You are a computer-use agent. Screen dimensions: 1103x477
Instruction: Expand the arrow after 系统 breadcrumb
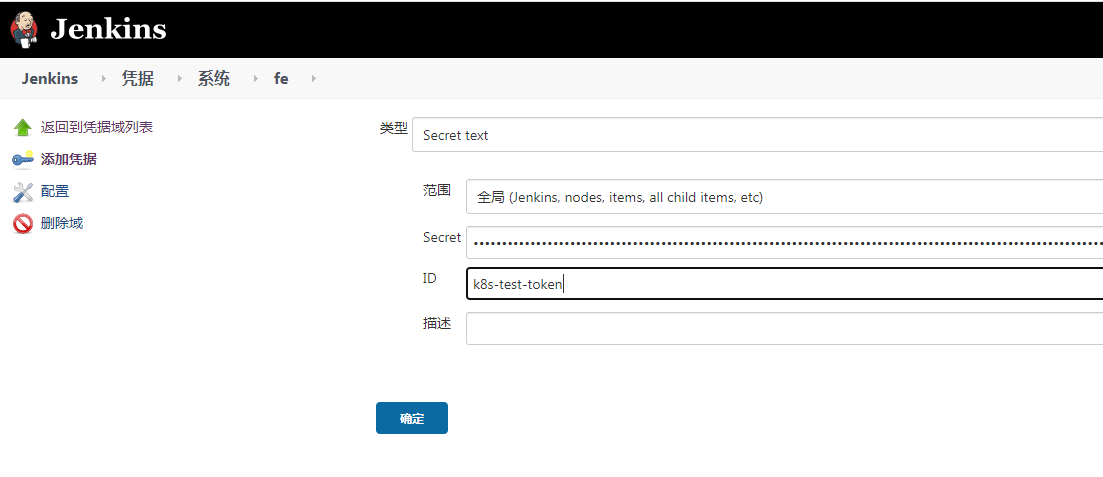click(x=256, y=79)
